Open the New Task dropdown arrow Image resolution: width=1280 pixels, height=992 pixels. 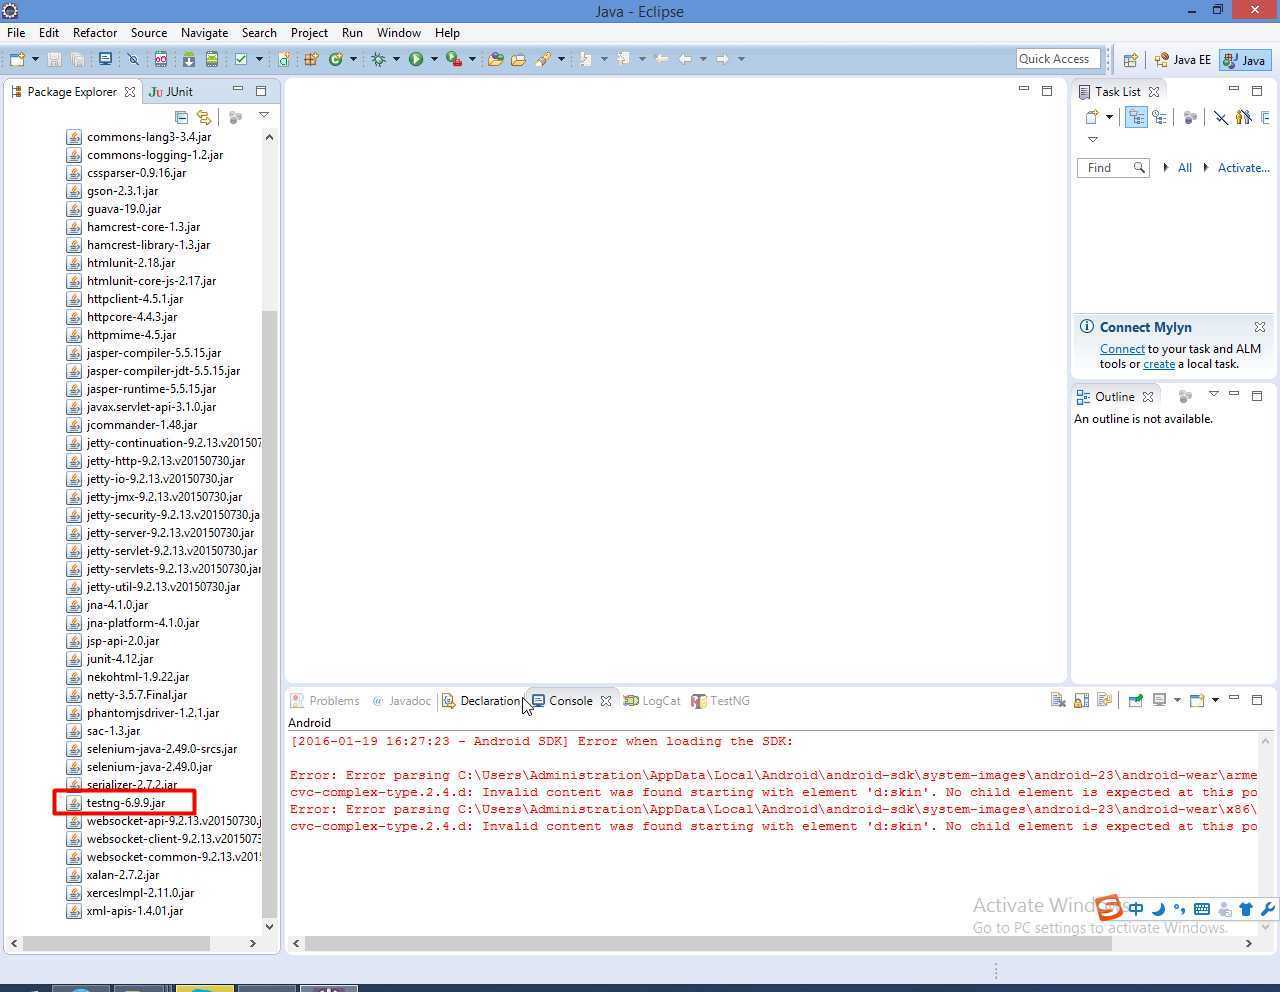point(1109,117)
